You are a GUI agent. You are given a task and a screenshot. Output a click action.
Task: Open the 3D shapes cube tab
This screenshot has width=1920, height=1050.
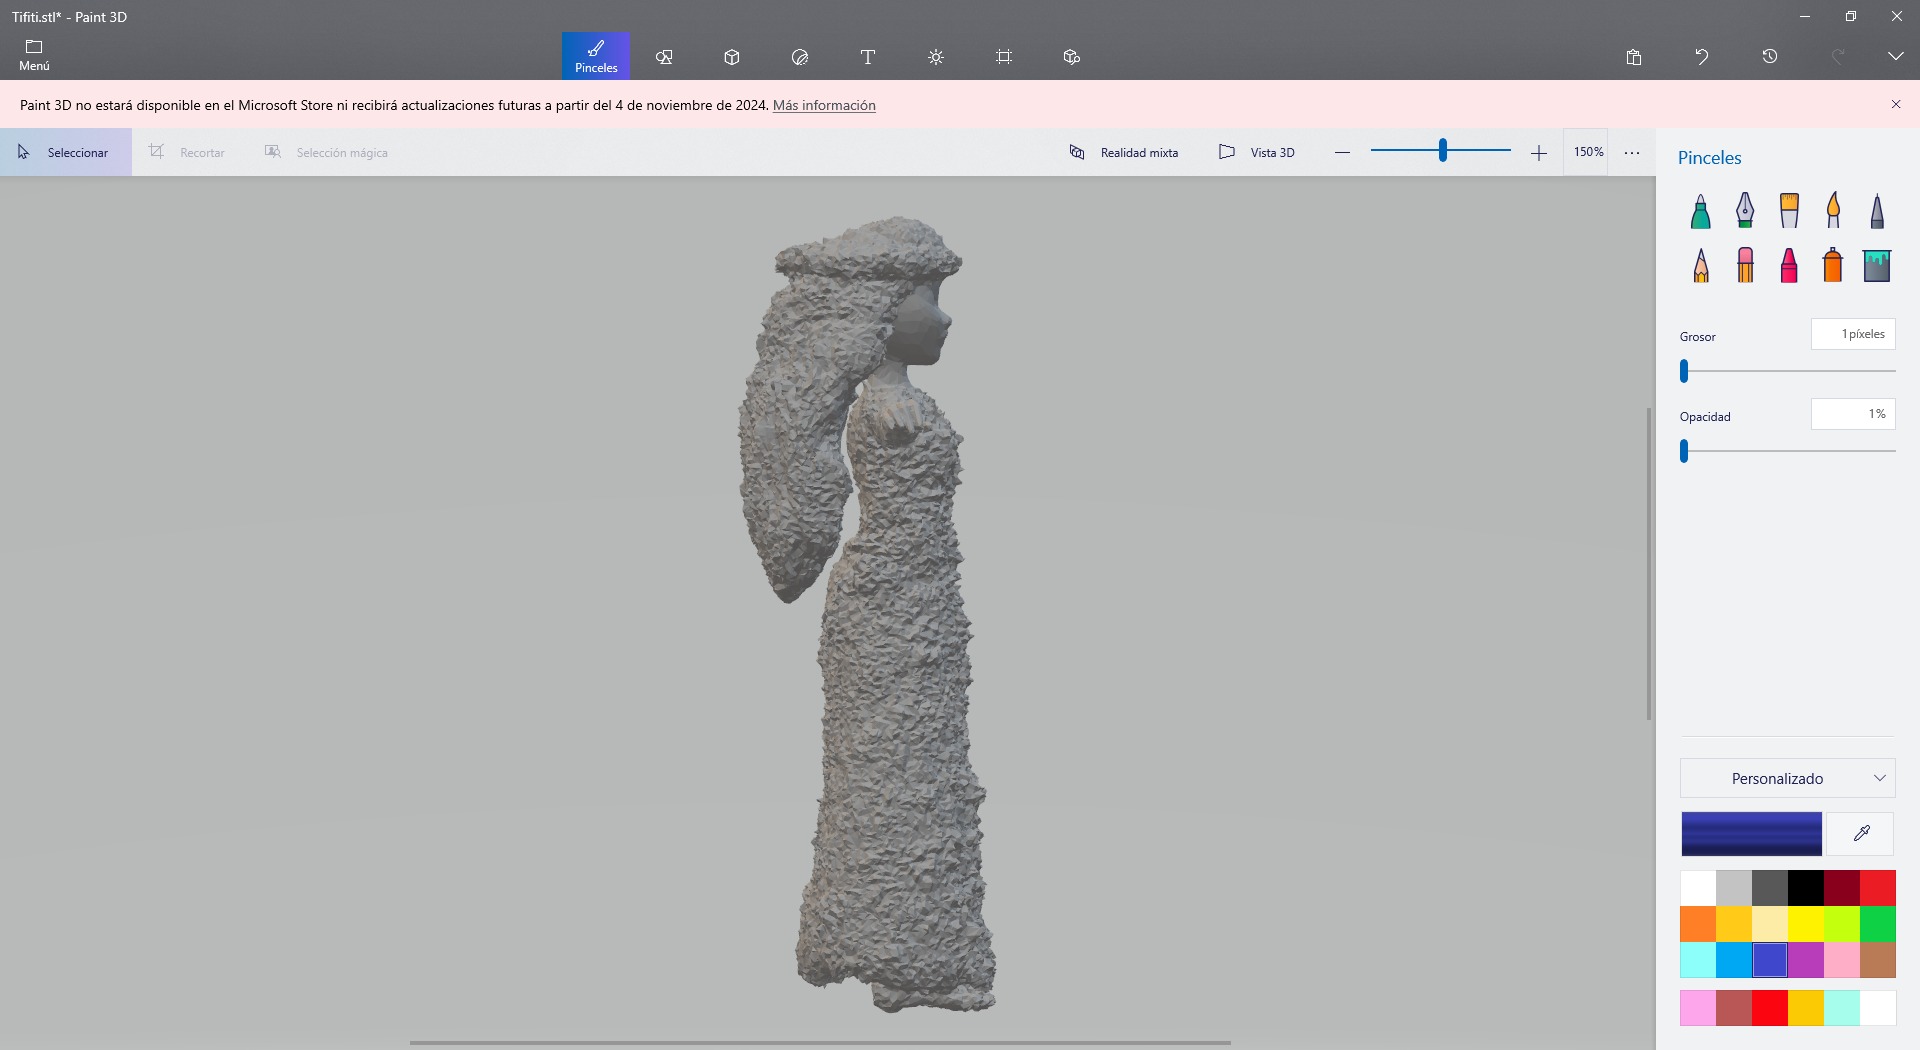(x=732, y=57)
